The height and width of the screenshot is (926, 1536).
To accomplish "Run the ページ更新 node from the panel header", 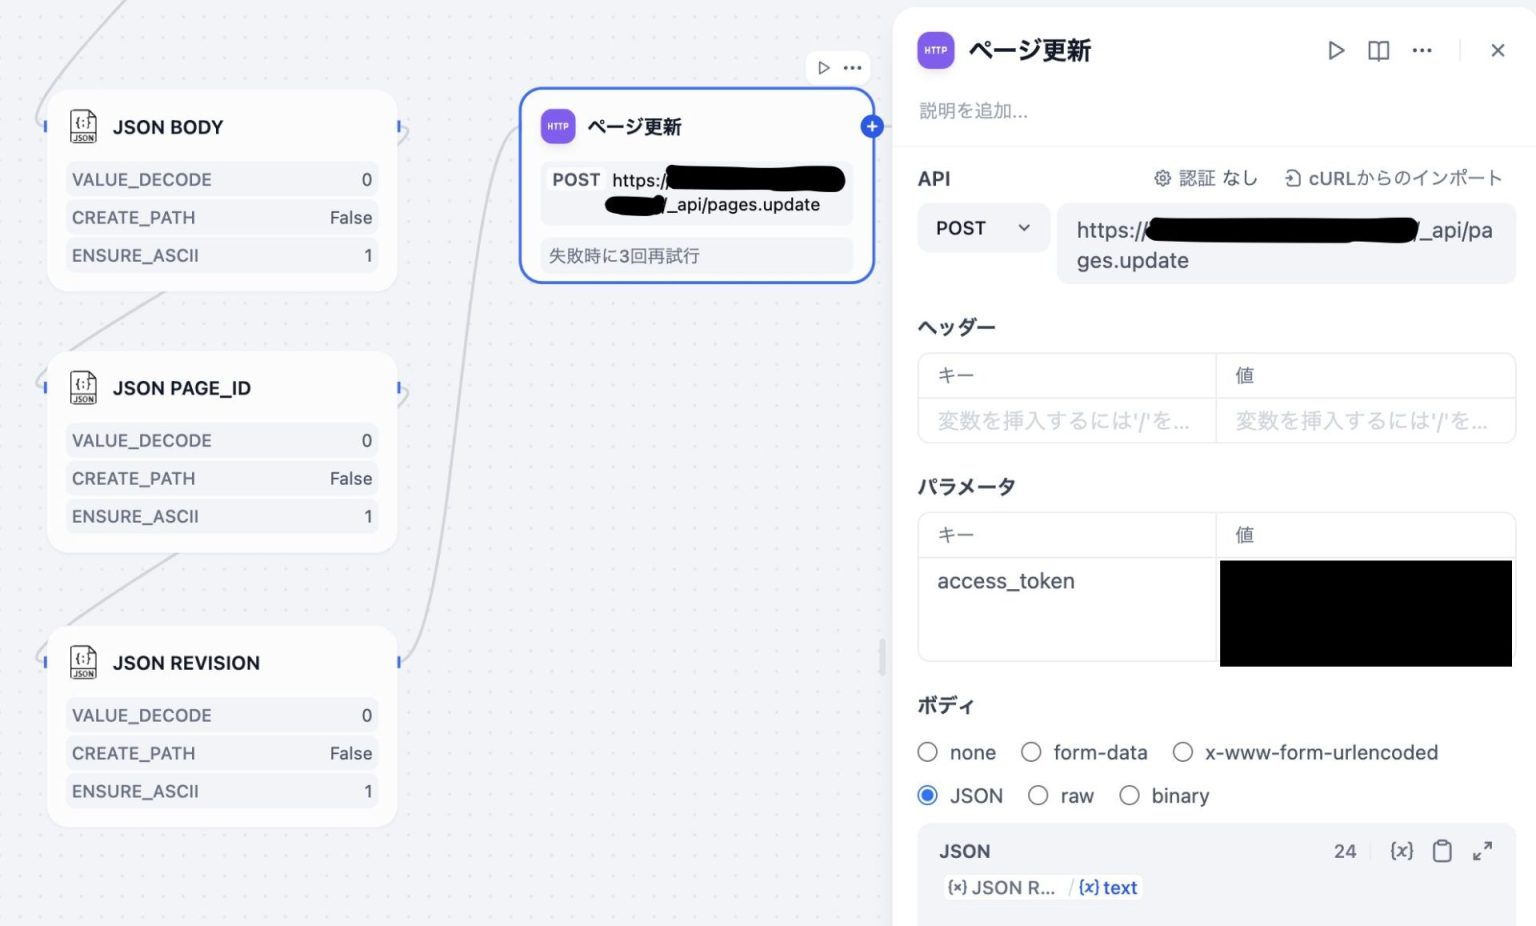I will 1337,50.
